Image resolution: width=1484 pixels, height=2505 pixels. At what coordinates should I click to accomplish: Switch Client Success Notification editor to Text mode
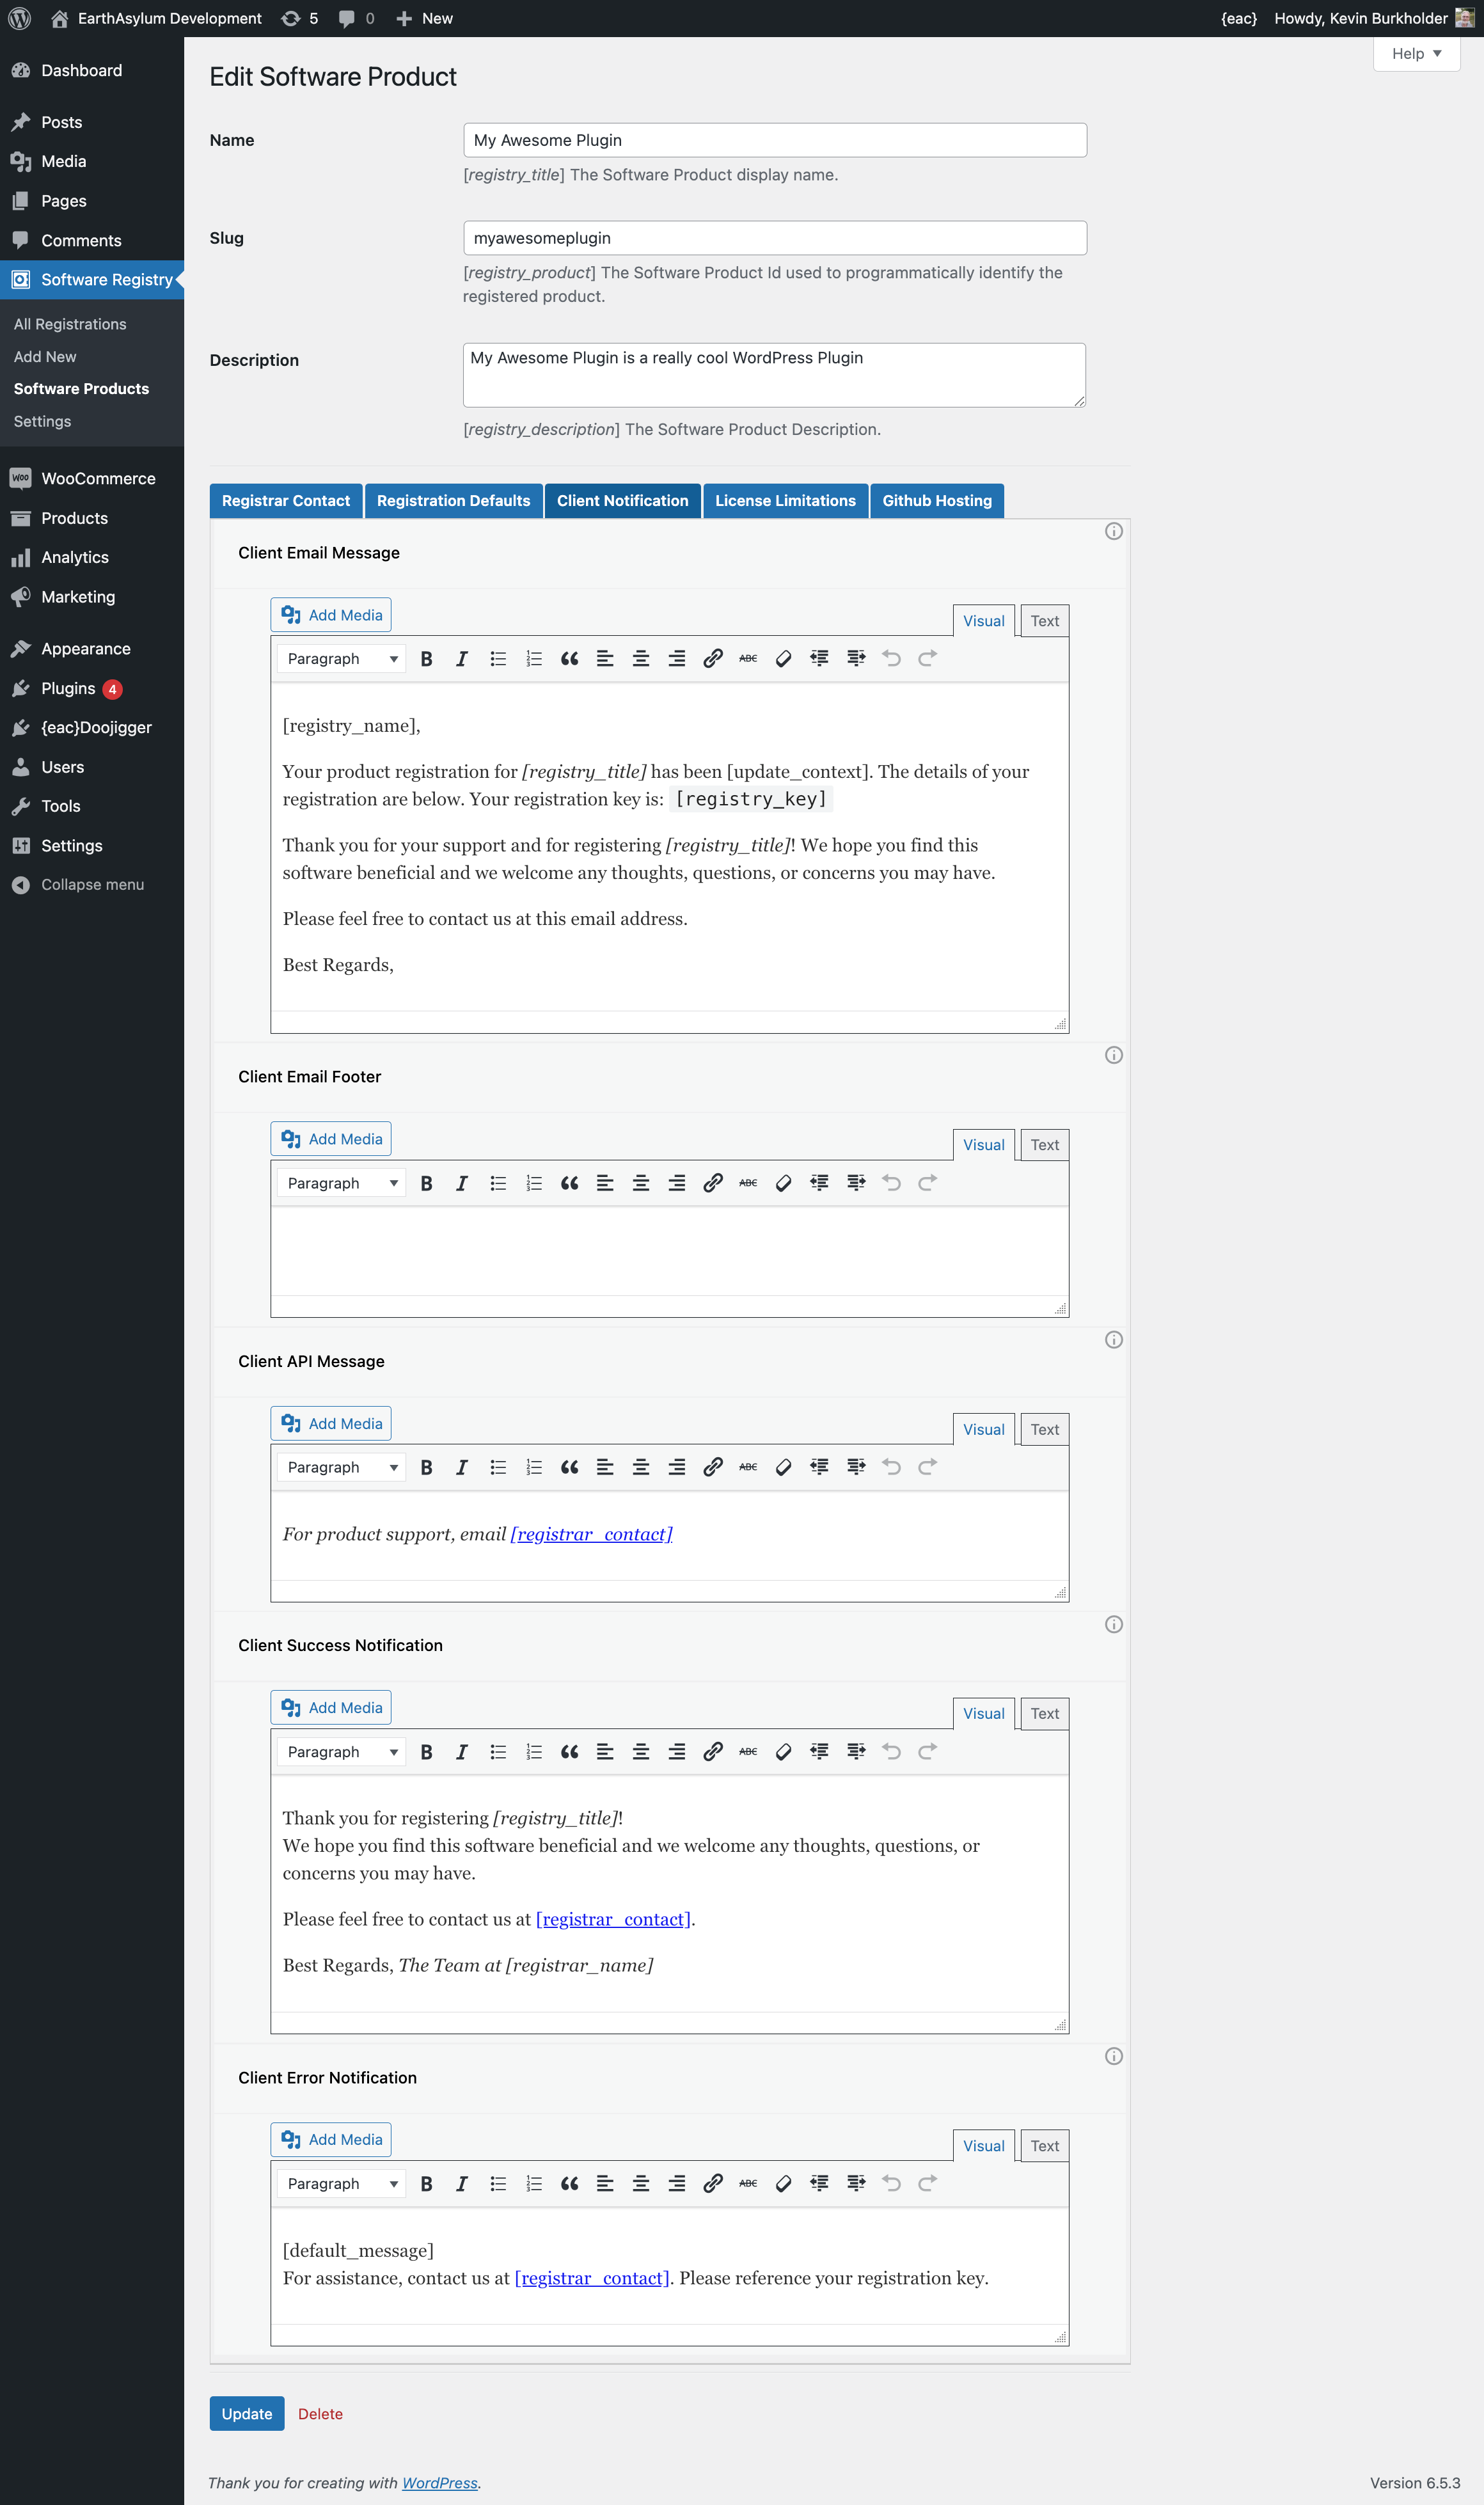1044,1713
